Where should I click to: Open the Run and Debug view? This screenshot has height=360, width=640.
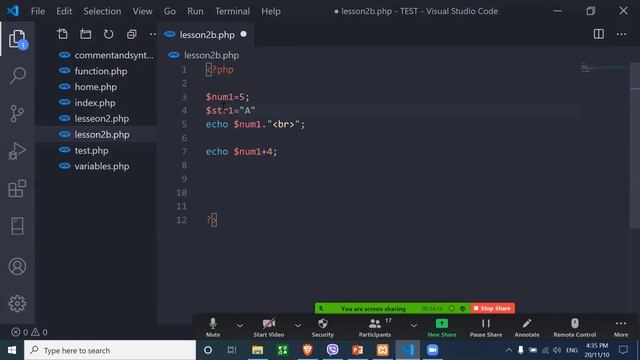pos(17,151)
